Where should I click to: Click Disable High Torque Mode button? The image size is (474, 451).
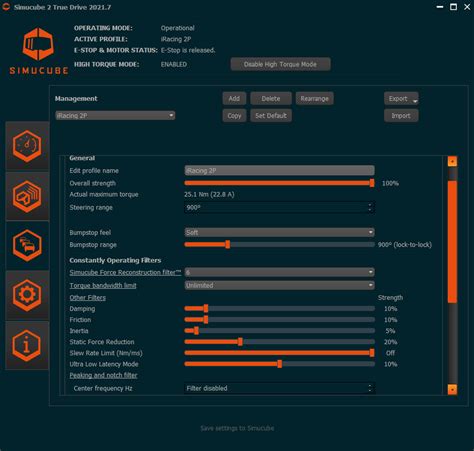[280, 64]
